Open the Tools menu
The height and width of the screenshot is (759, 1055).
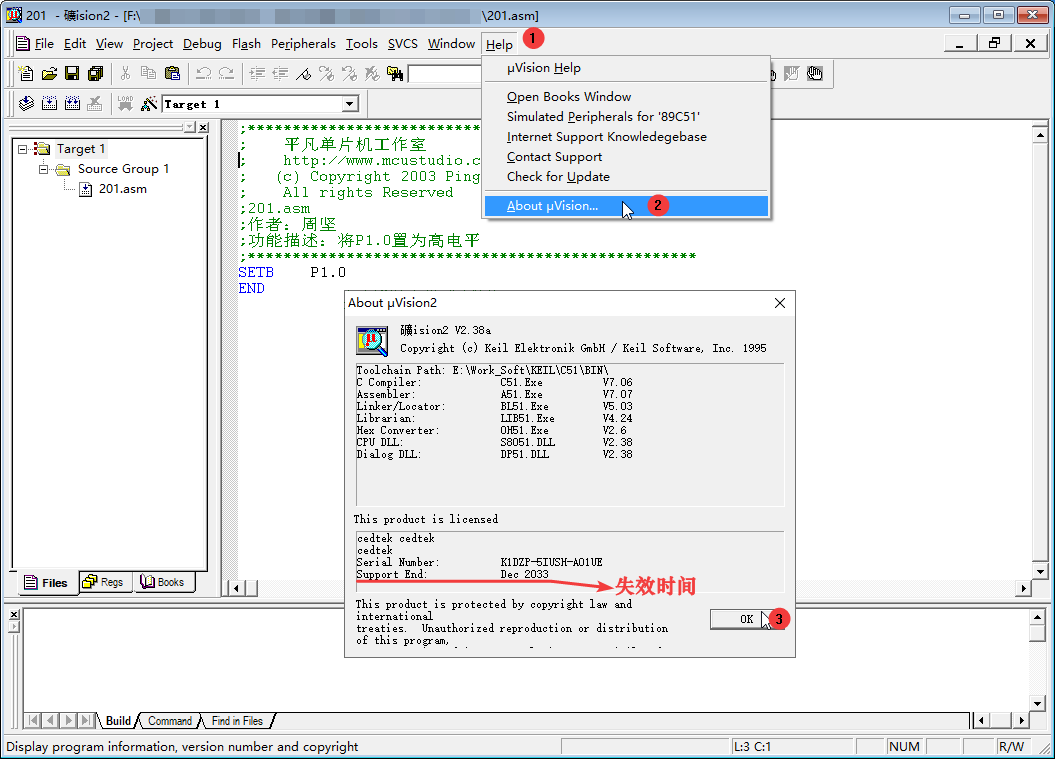click(x=361, y=44)
